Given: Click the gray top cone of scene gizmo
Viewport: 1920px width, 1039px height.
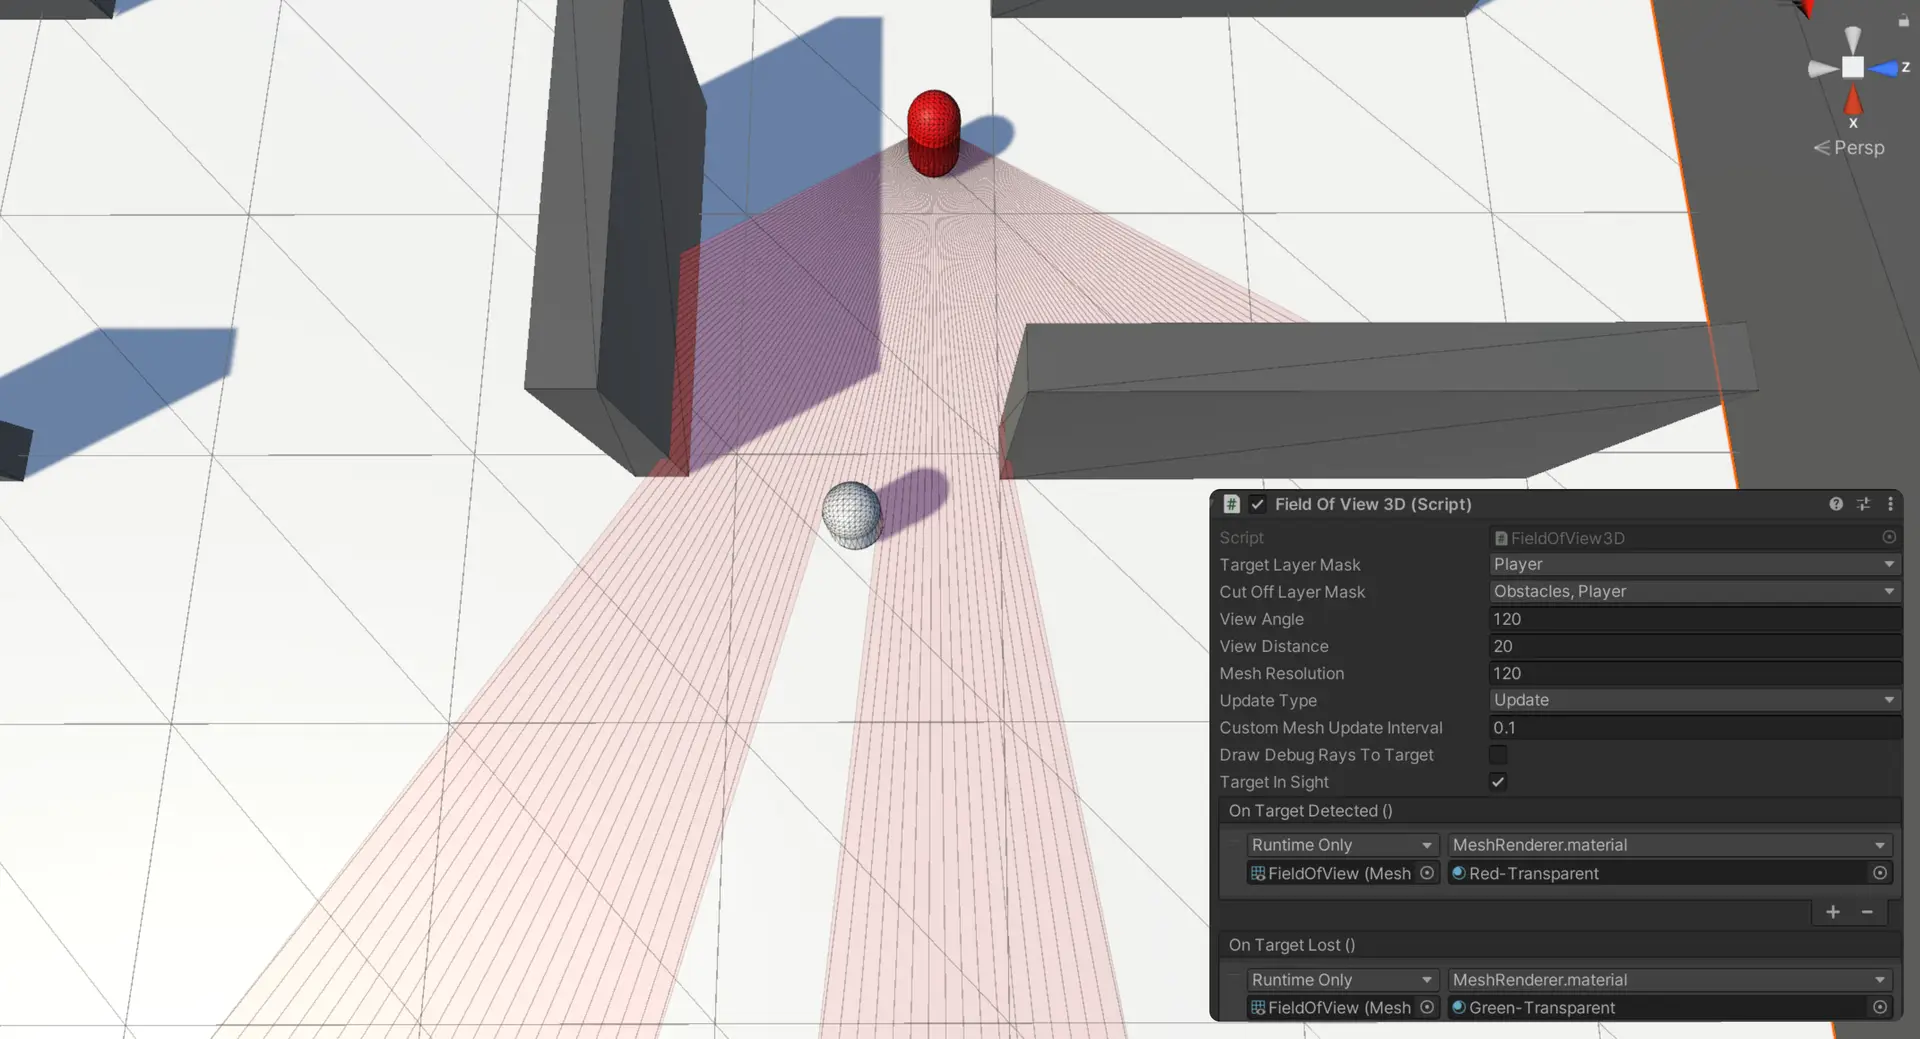Looking at the screenshot, I should pos(1853,39).
